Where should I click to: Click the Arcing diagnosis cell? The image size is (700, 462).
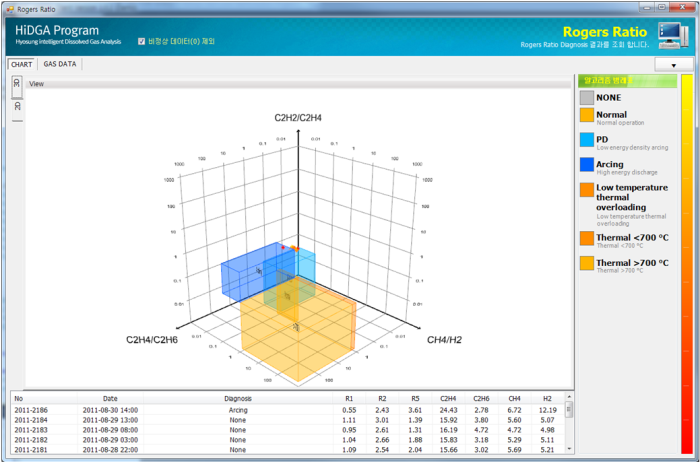[x=238, y=410]
